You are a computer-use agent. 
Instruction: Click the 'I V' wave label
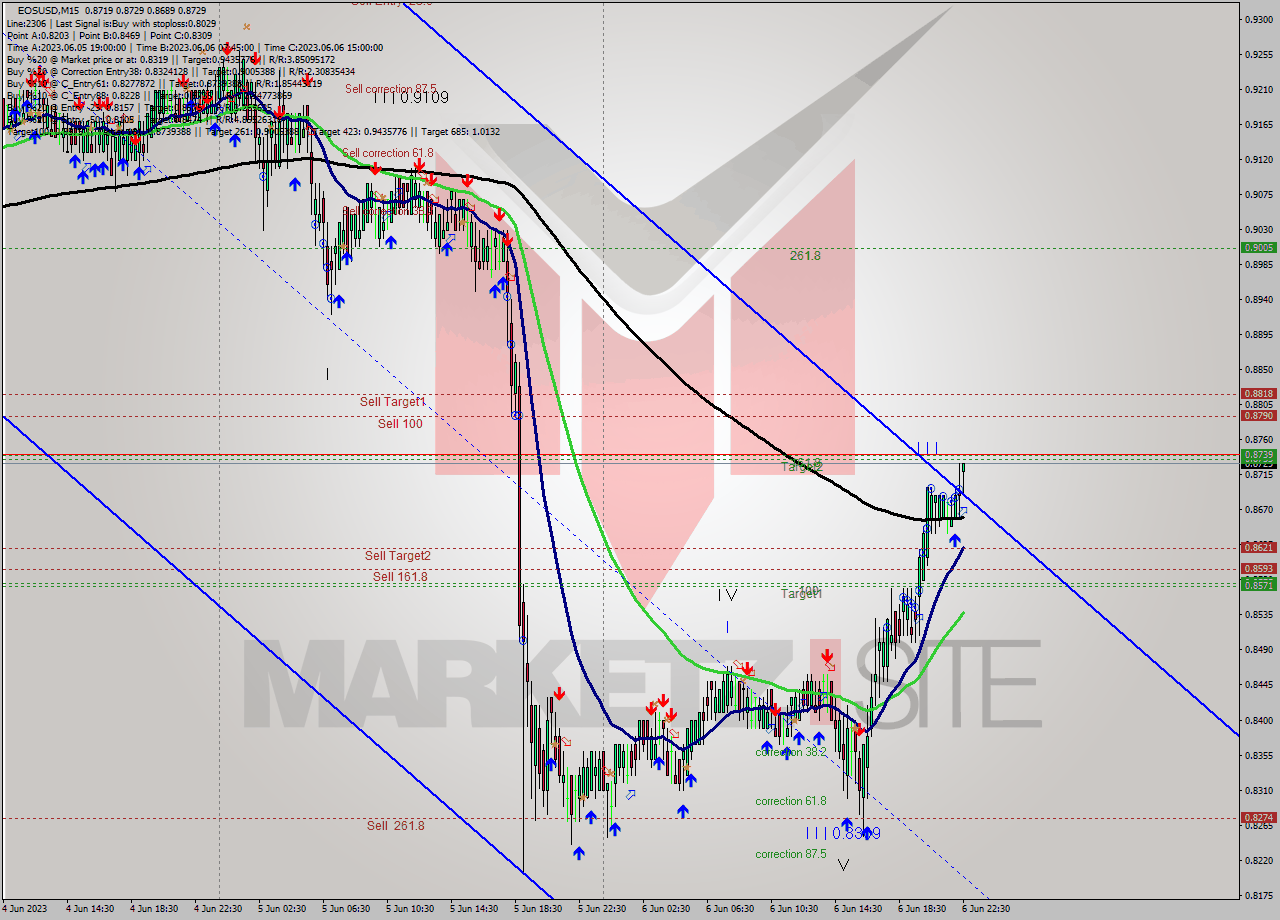(727, 595)
